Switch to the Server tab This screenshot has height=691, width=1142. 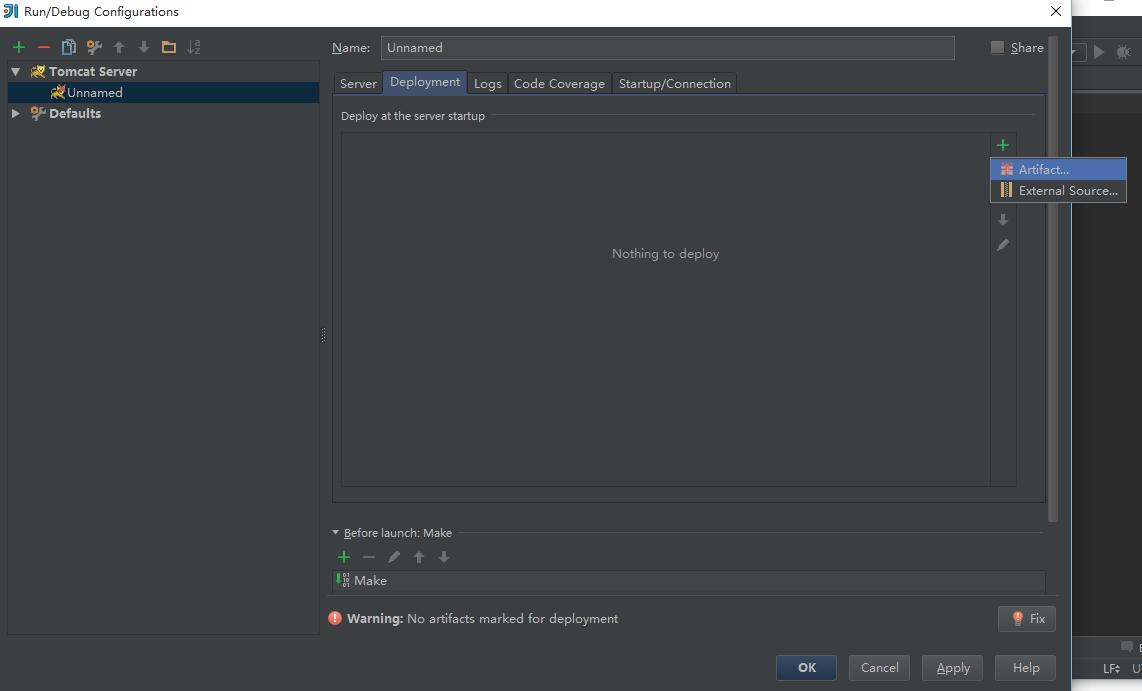(358, 84)
